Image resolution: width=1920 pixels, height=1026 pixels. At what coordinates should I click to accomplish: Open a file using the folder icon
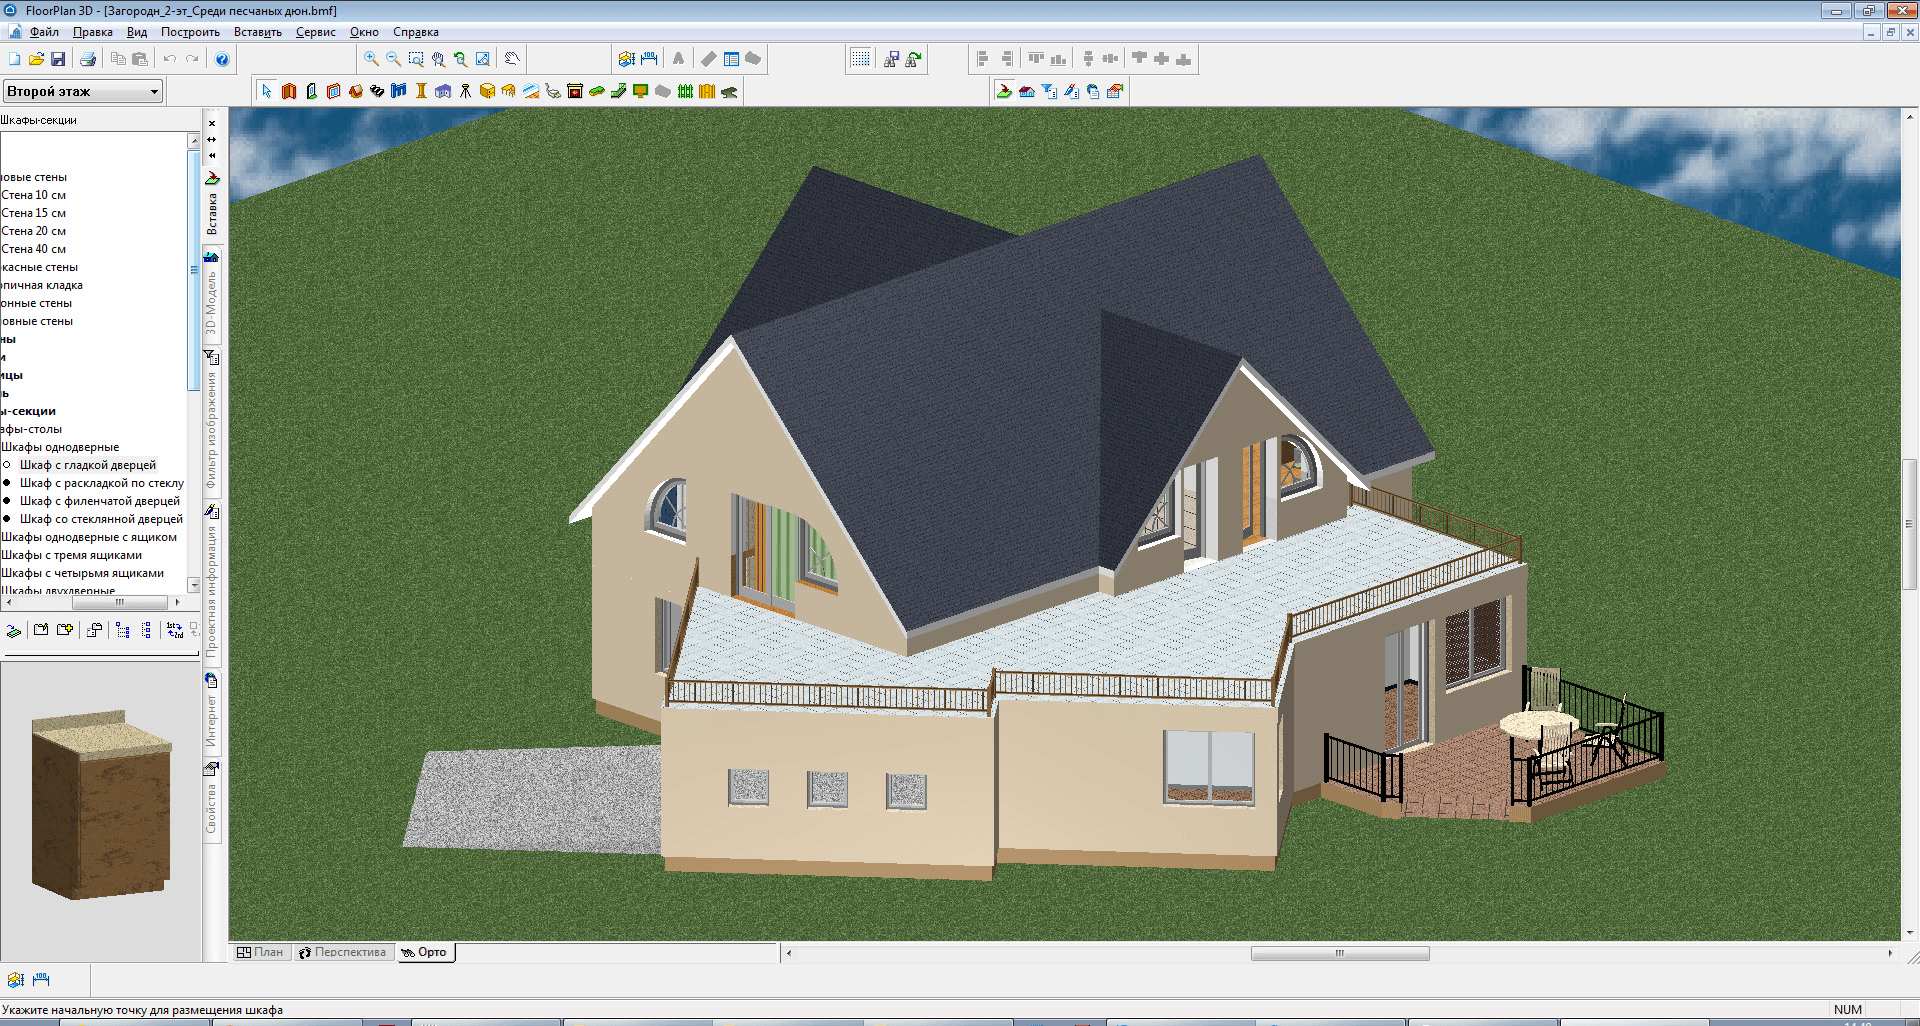(x=36, y=59)
